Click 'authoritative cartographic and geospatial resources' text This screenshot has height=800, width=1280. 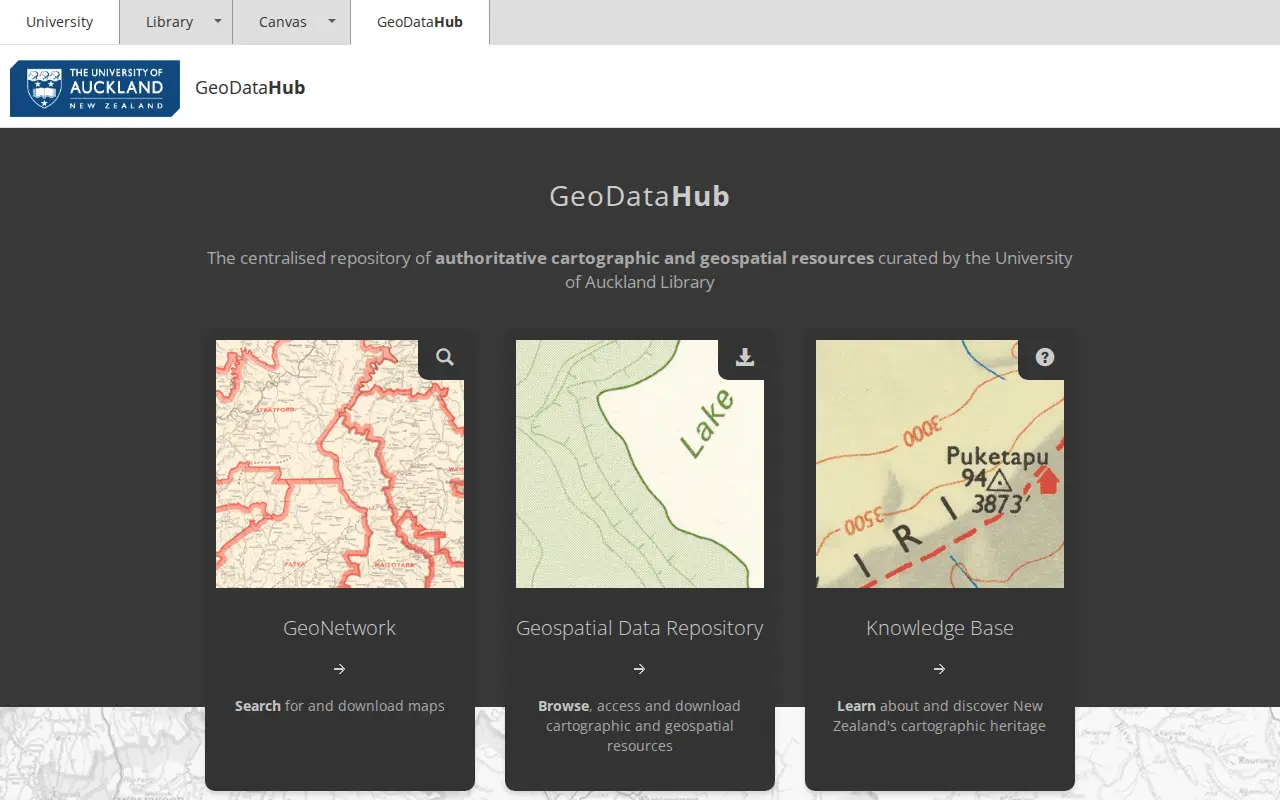655,258
